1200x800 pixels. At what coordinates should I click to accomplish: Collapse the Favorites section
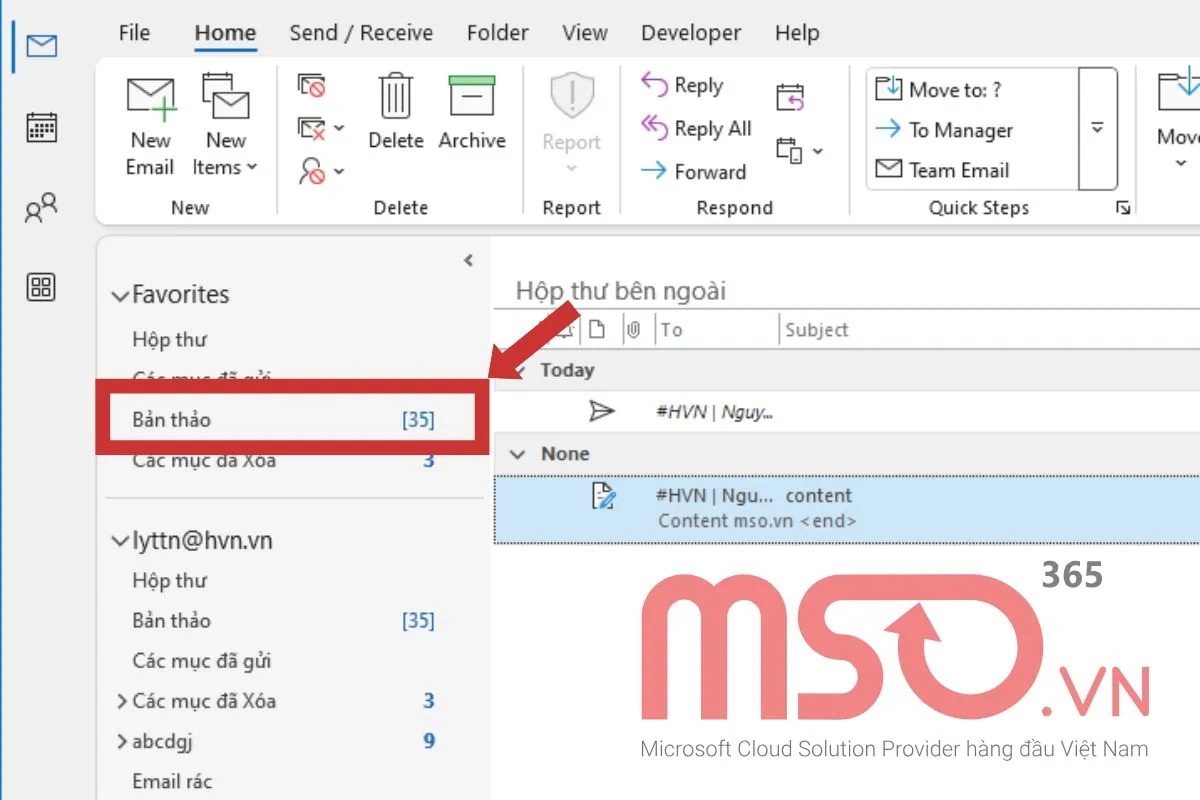pos(121,294)
